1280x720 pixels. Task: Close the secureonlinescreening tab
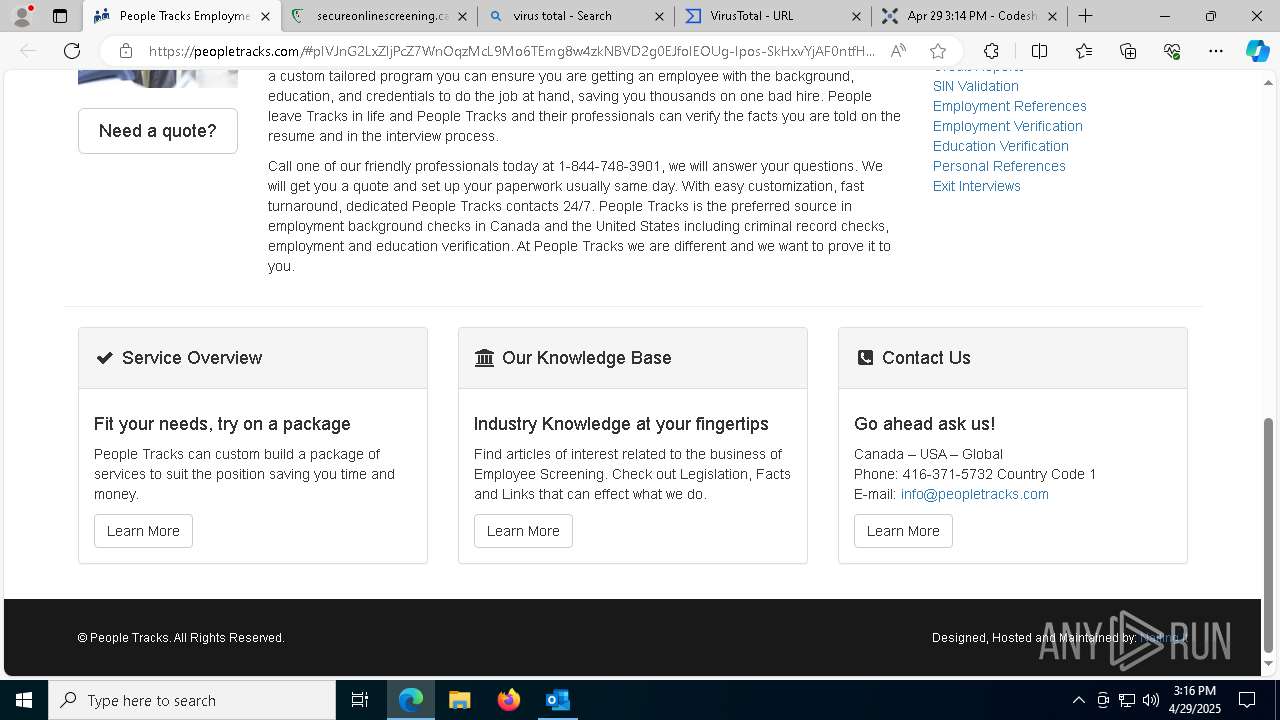[462, 16]
